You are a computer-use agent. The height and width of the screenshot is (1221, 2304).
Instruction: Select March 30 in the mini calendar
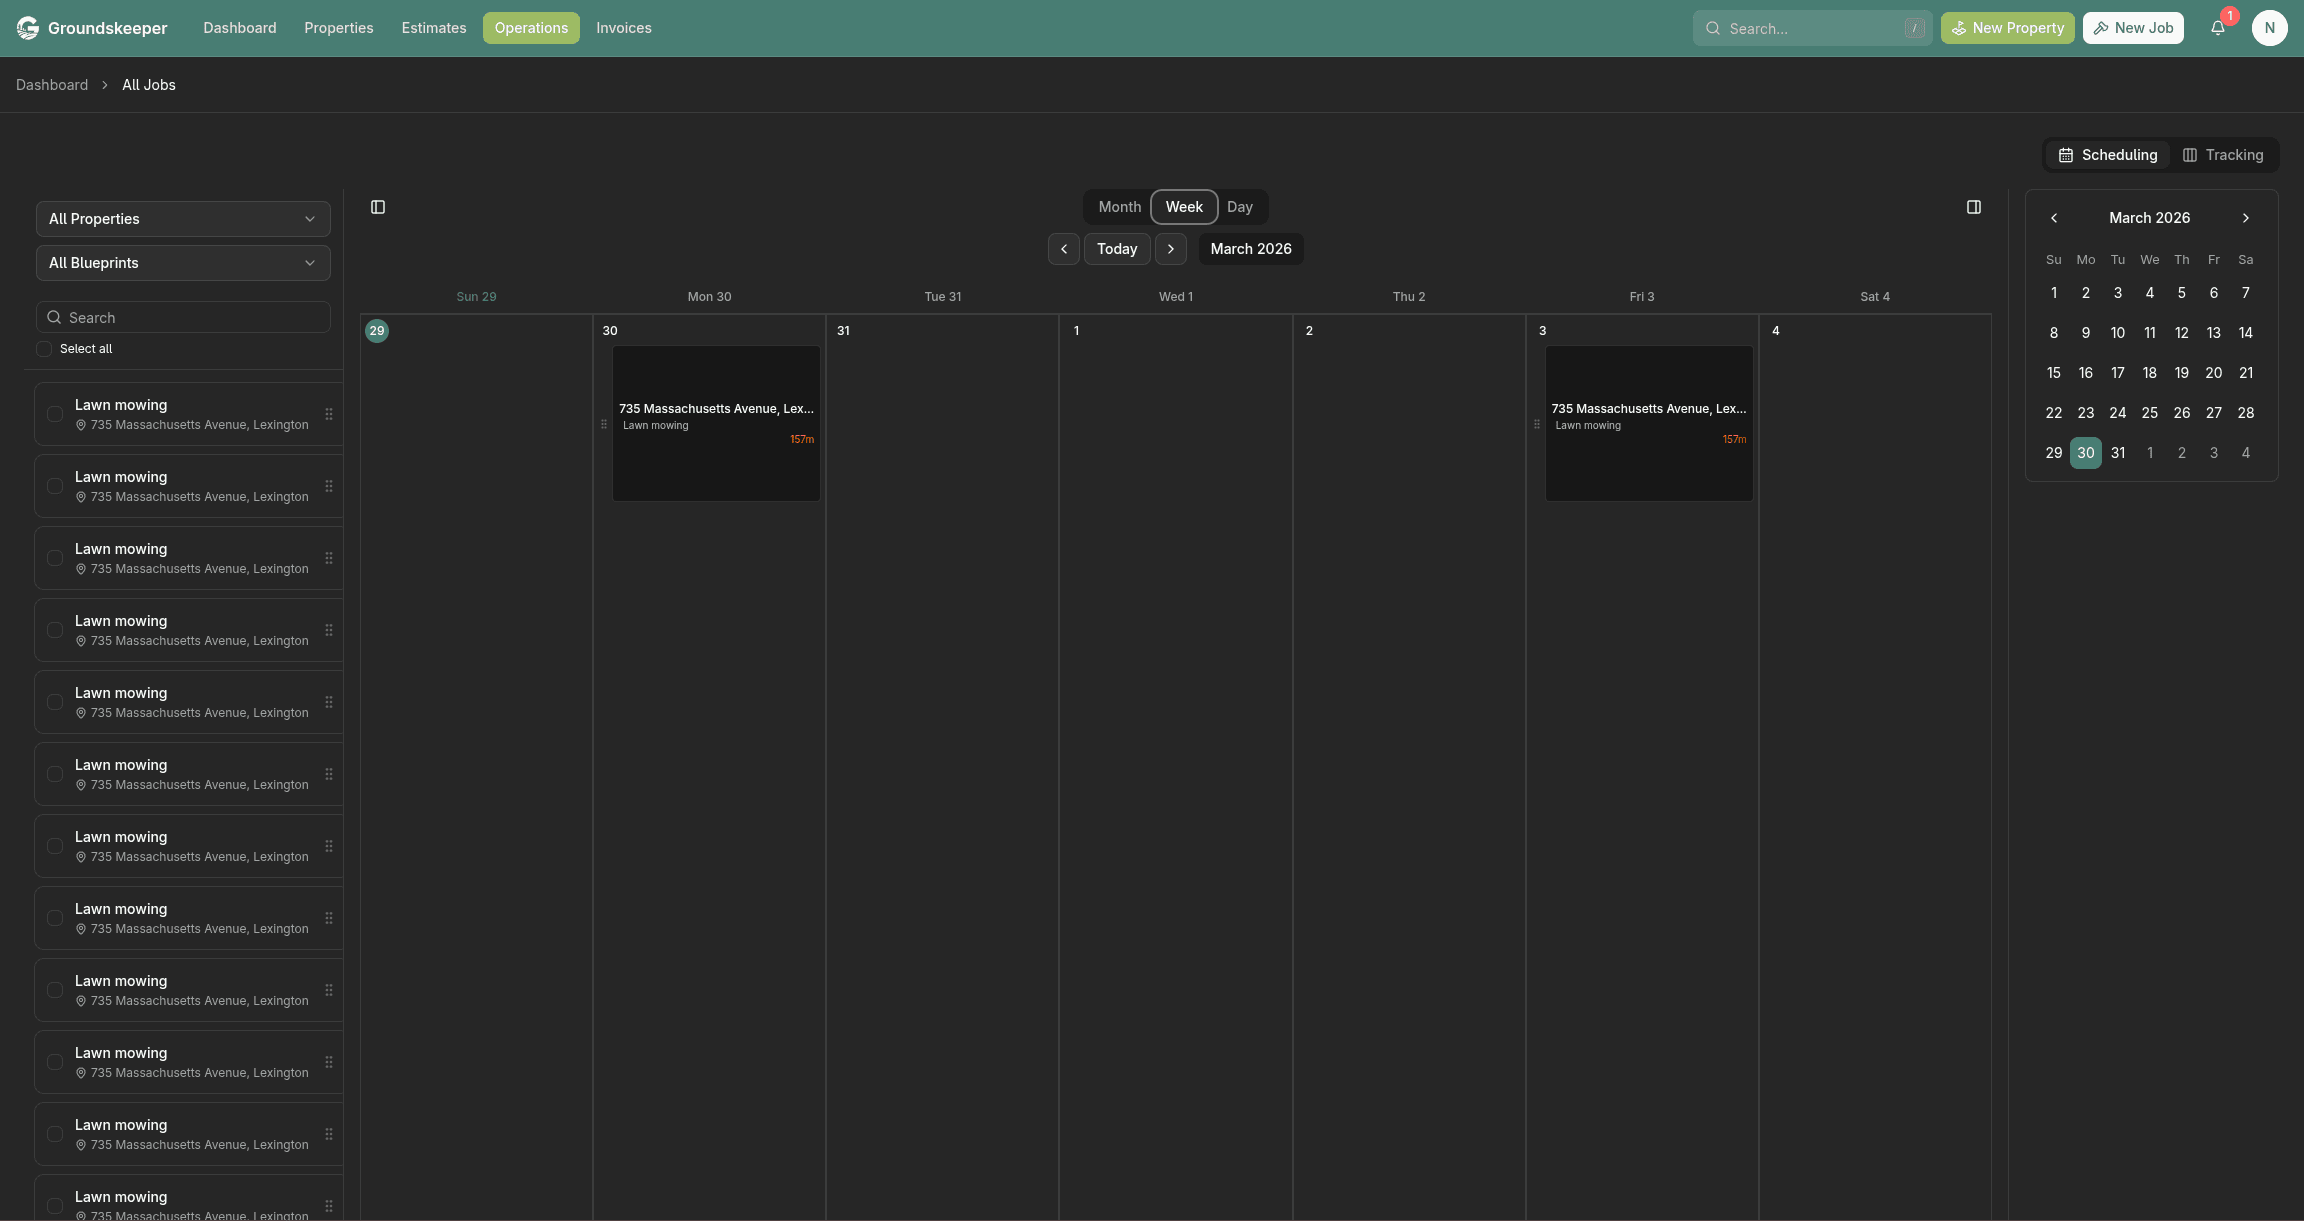click(x=2086, y=453)
